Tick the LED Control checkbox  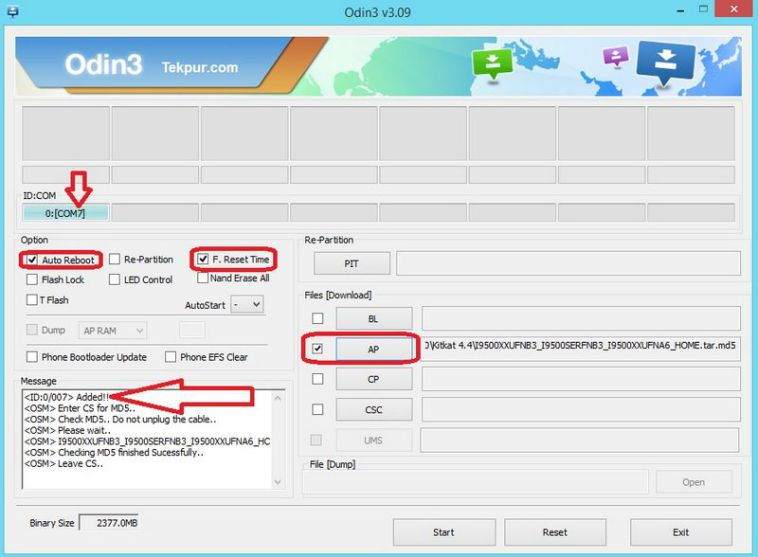(x=115, y=279)
